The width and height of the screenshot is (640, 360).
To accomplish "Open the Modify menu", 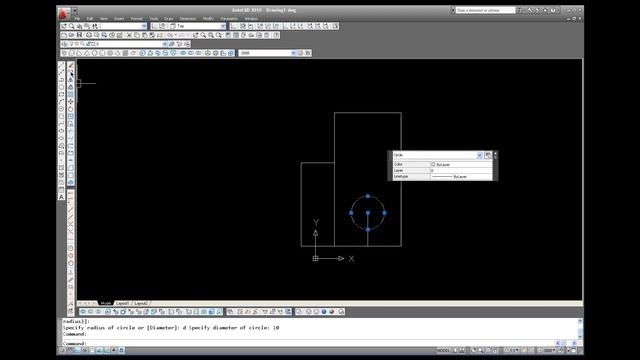I will 208,18.
